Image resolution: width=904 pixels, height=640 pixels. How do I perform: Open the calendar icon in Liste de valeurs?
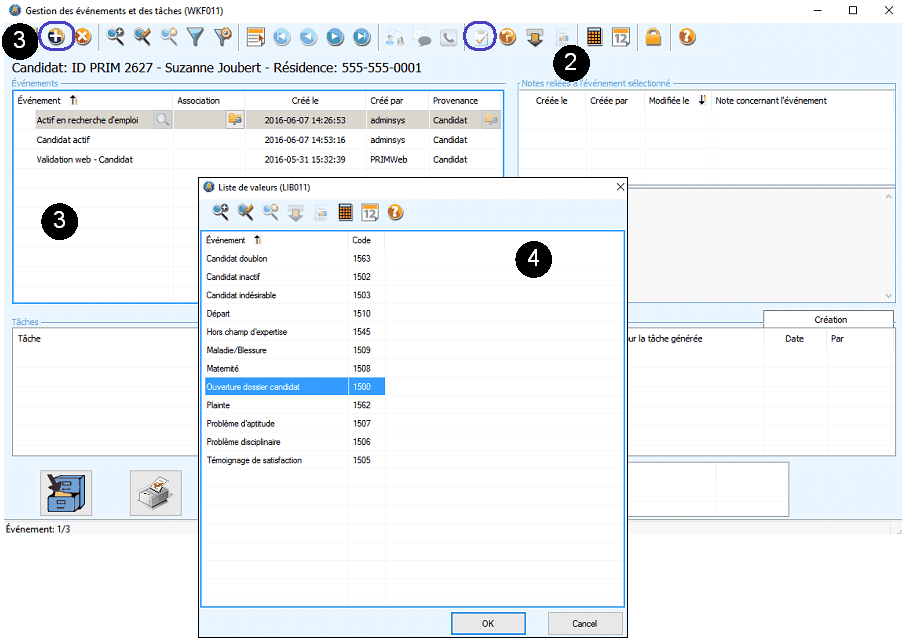pyautogui.click(x=369, y=211)
